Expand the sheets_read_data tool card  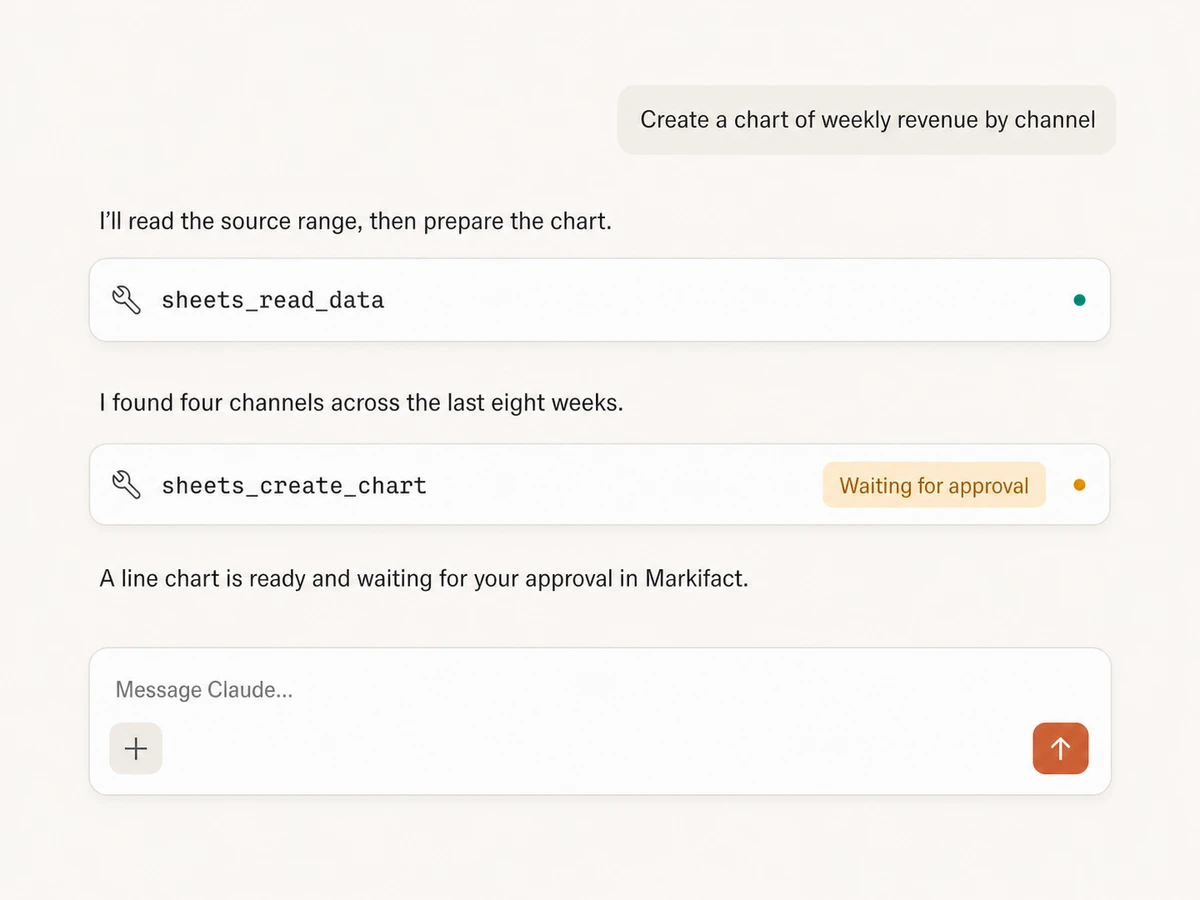coord(600,300)
